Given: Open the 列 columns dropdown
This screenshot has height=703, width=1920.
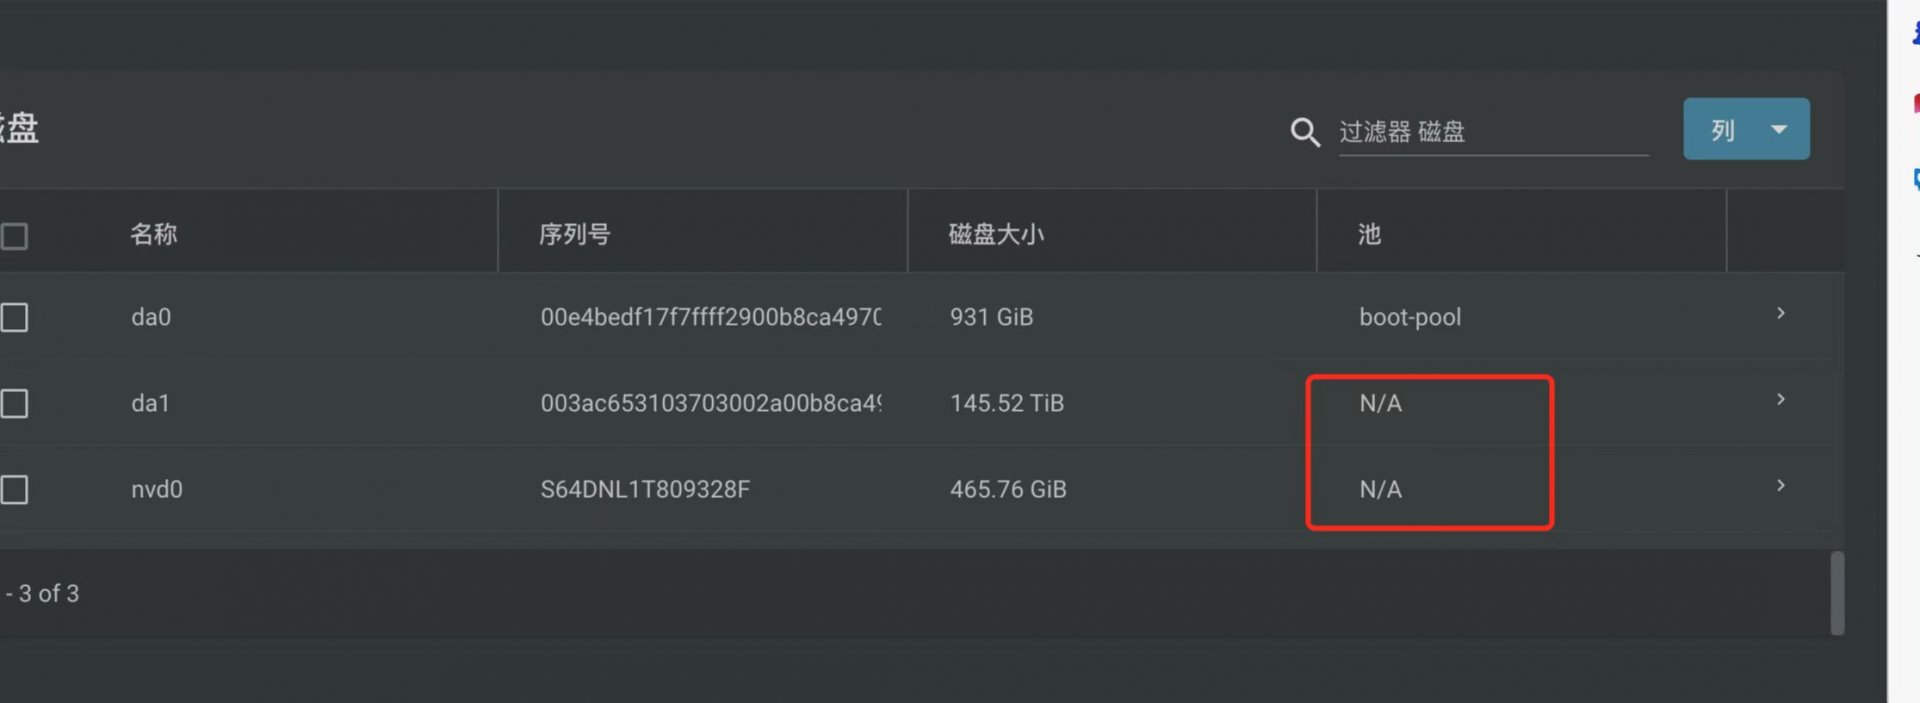Looking at the screenshot, I should [1745, 129].
